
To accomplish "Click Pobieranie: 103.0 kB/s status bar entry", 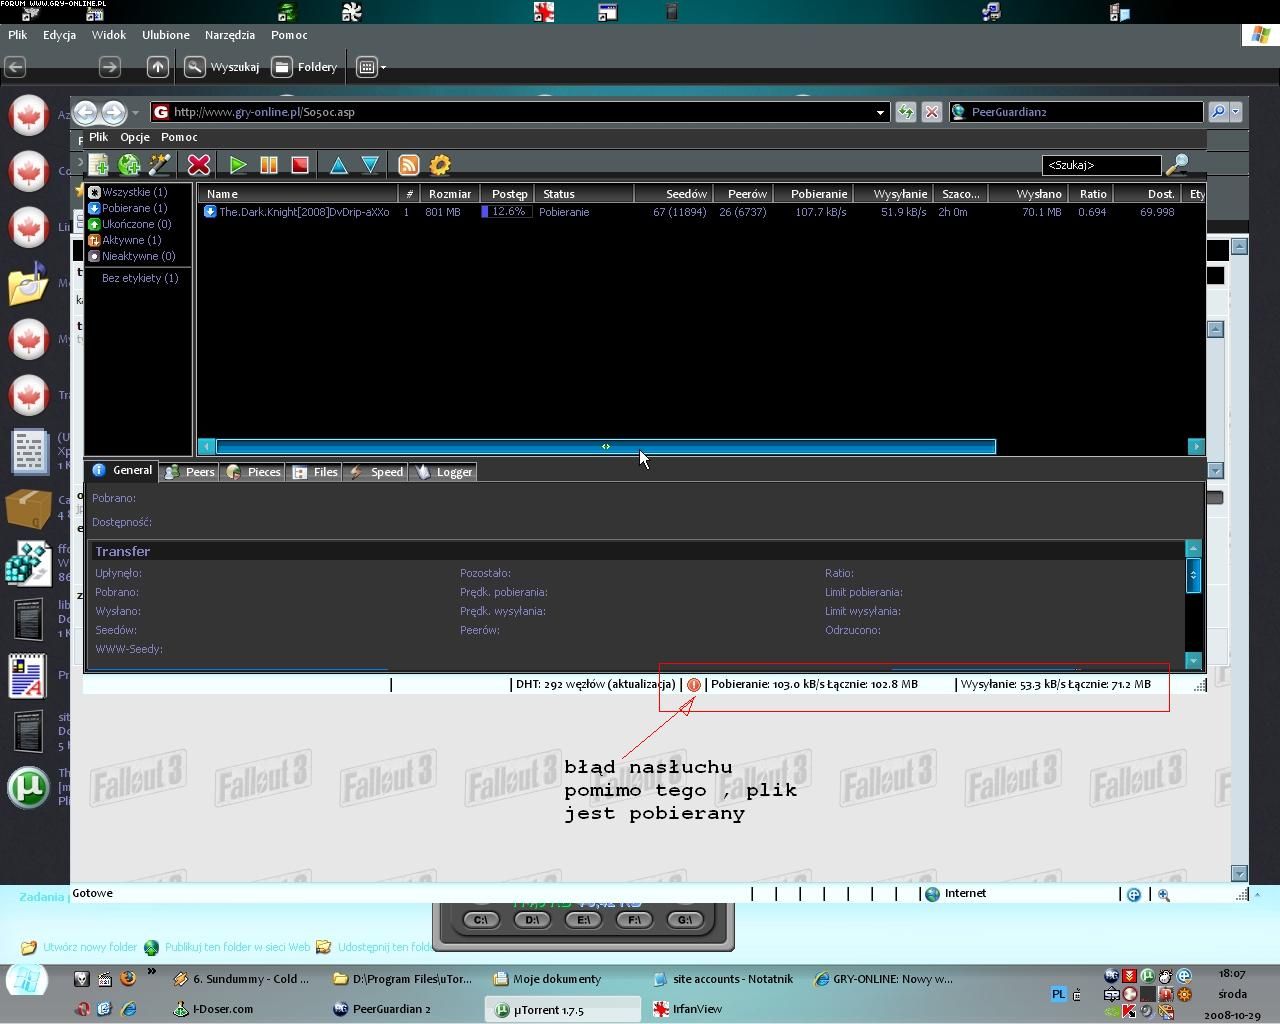I will [814, 685].
